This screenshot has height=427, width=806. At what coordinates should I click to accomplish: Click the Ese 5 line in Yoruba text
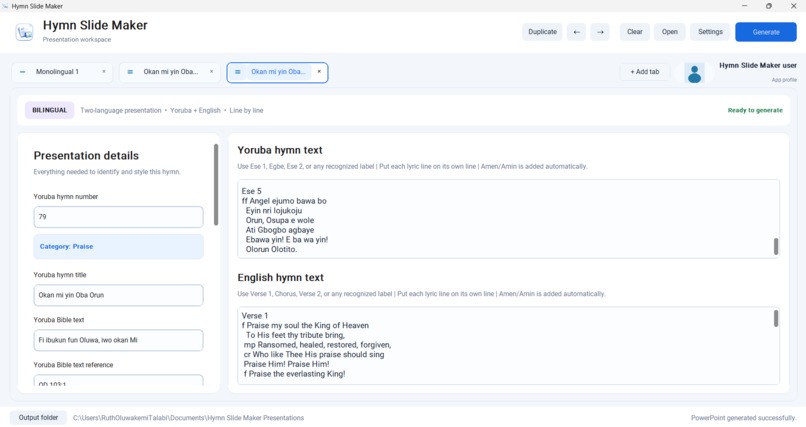tap(251, 191)
